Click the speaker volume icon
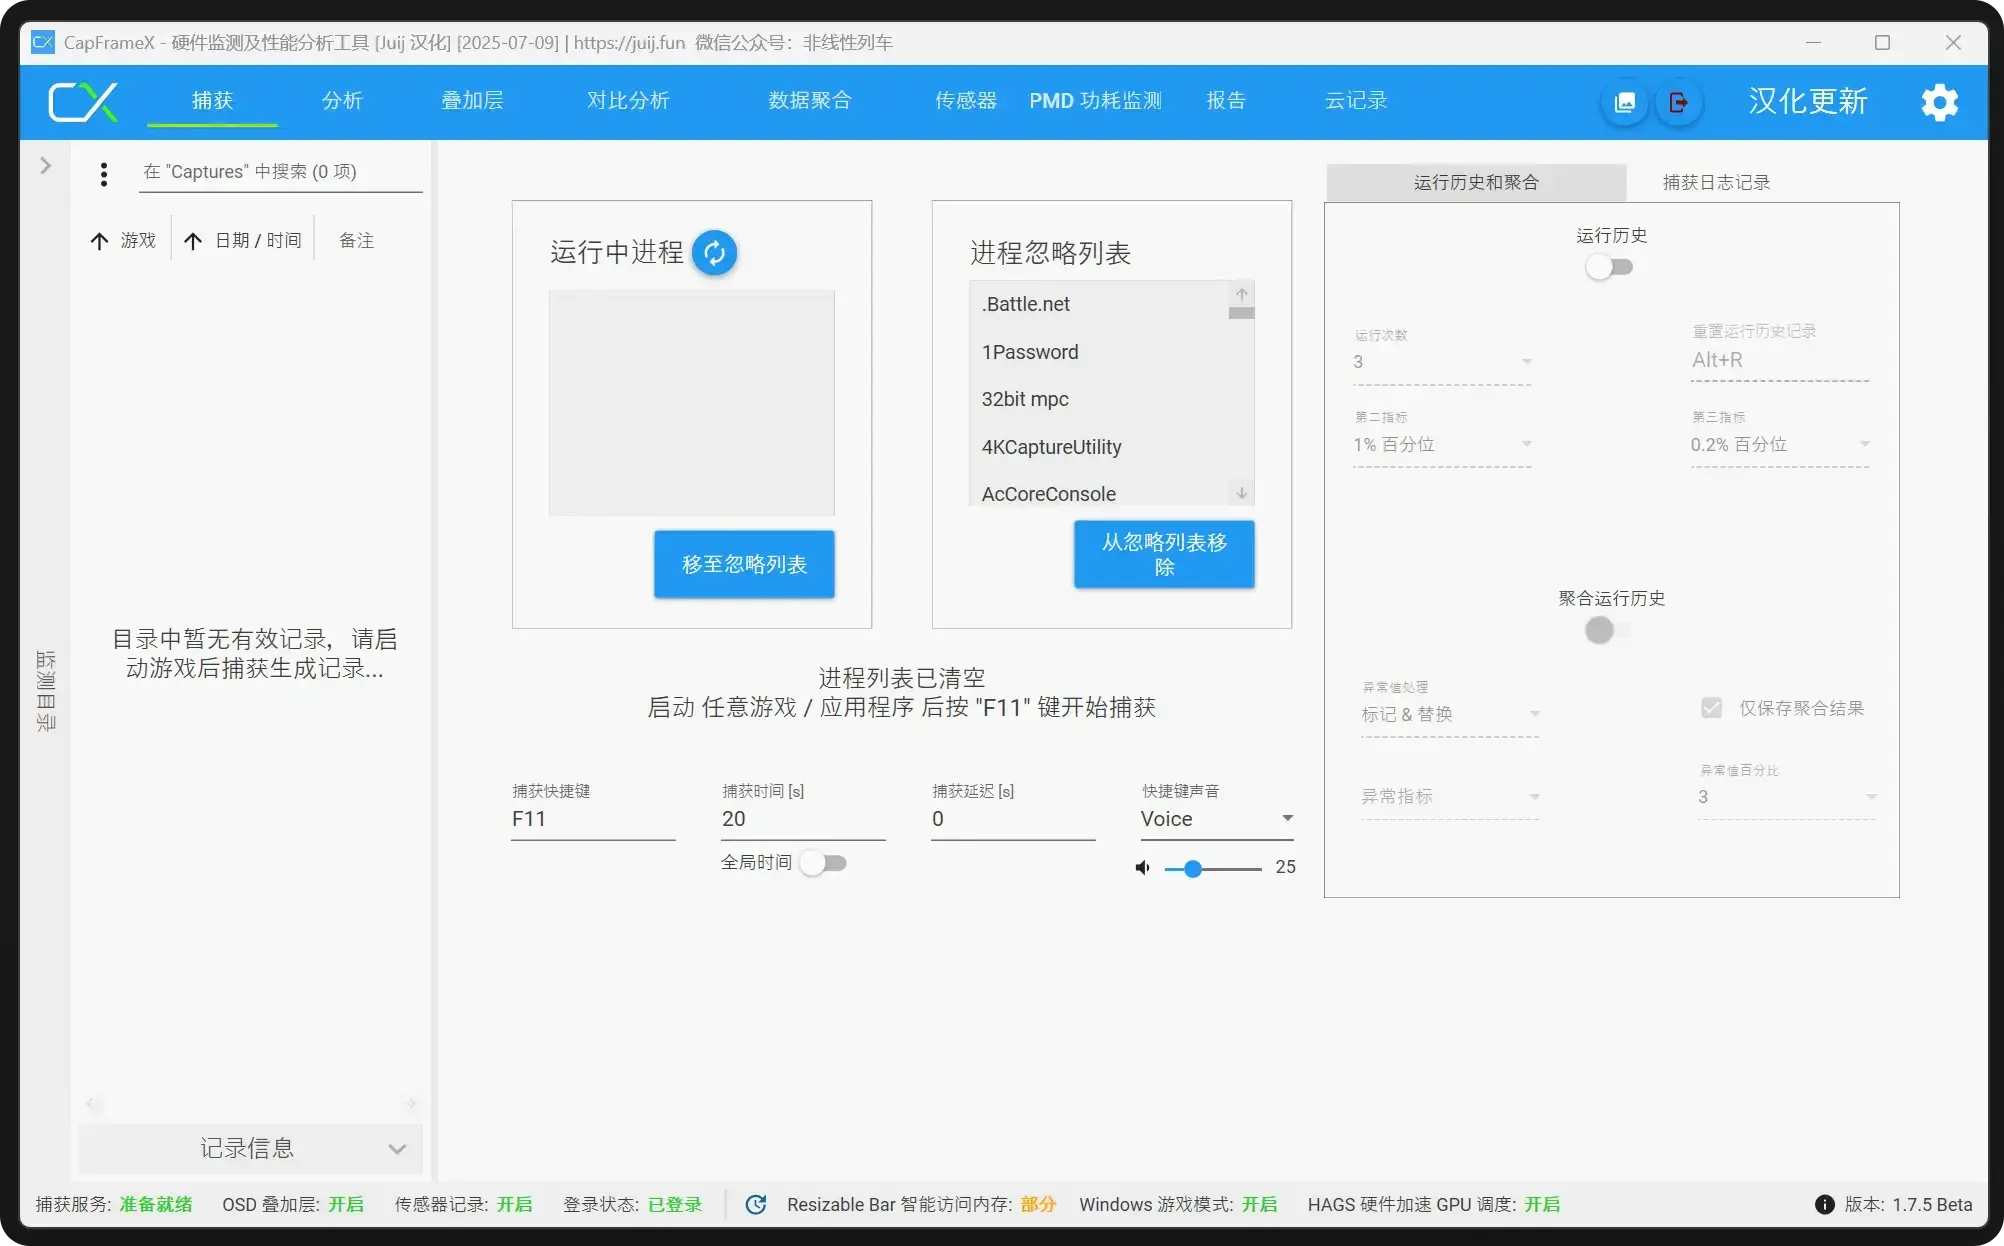The height and width of the screenshot is (1246, 2004). [1142, 868]
